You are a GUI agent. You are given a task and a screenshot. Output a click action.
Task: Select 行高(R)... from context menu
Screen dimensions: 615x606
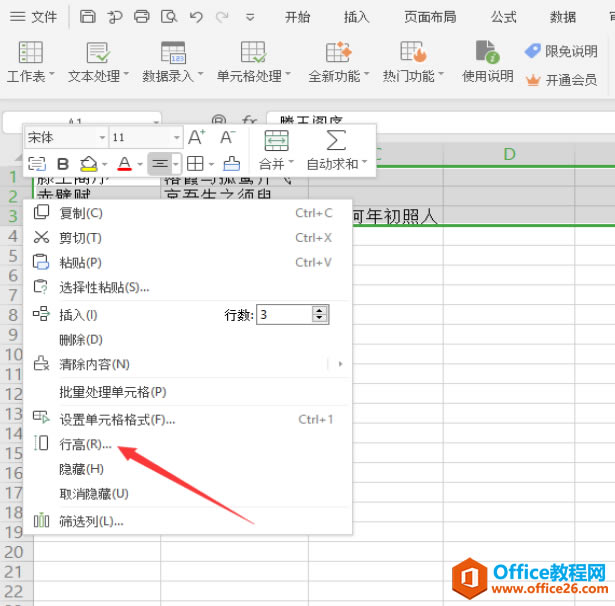pos(187,444)
